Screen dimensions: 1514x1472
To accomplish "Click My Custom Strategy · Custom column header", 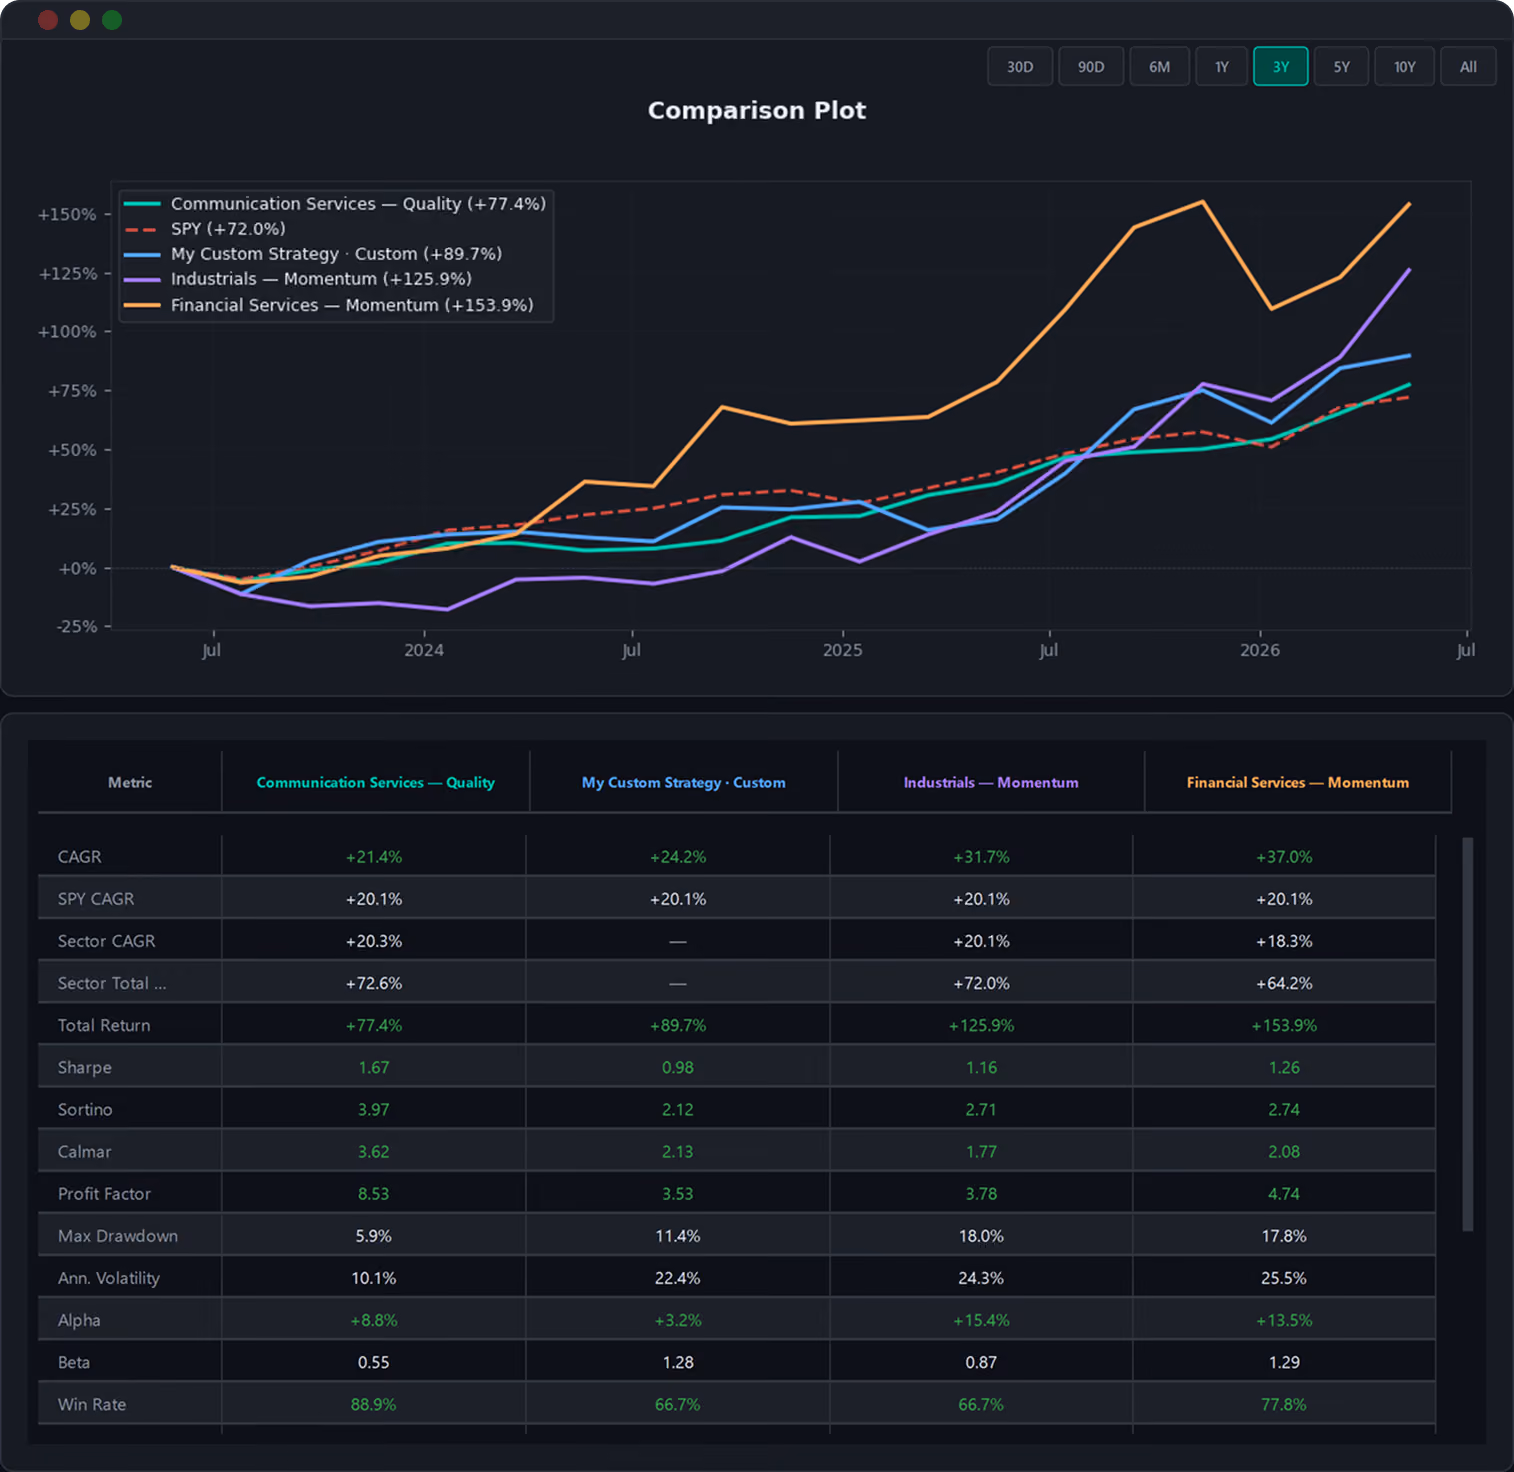I will tap(684, 783).
